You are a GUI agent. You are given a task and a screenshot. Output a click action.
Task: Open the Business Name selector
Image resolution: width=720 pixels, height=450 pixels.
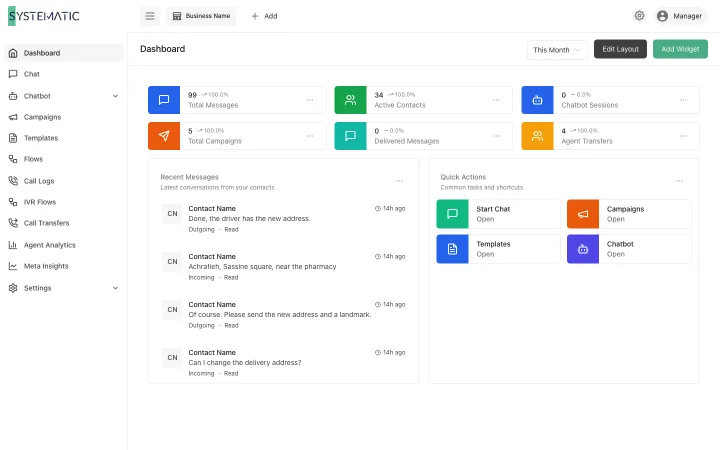pyautogui.click(x=201, y=16)
